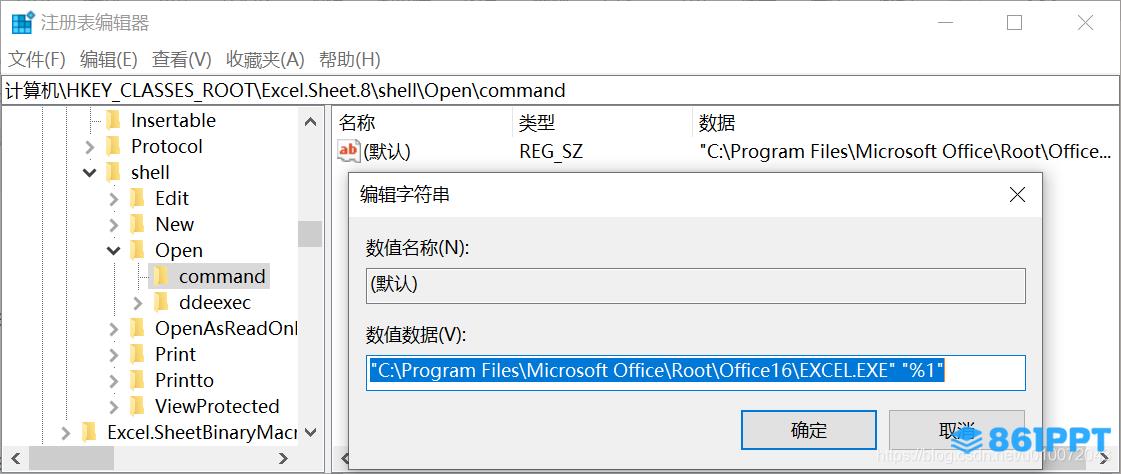Select the (默认) string value icon
The width and height of the screenshot is (1121, 474).
coord(349,151)
